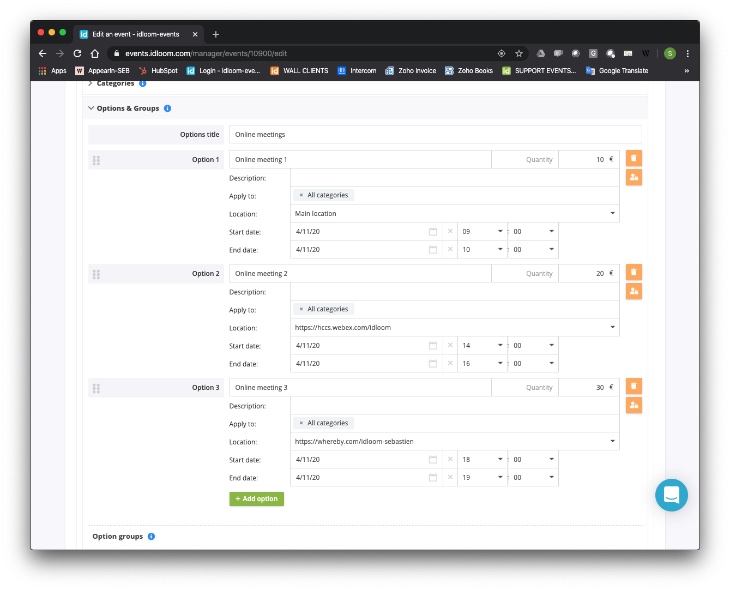Go back to the previous page
Viewport: 730px width, 590px height.
tap(42, 54)
